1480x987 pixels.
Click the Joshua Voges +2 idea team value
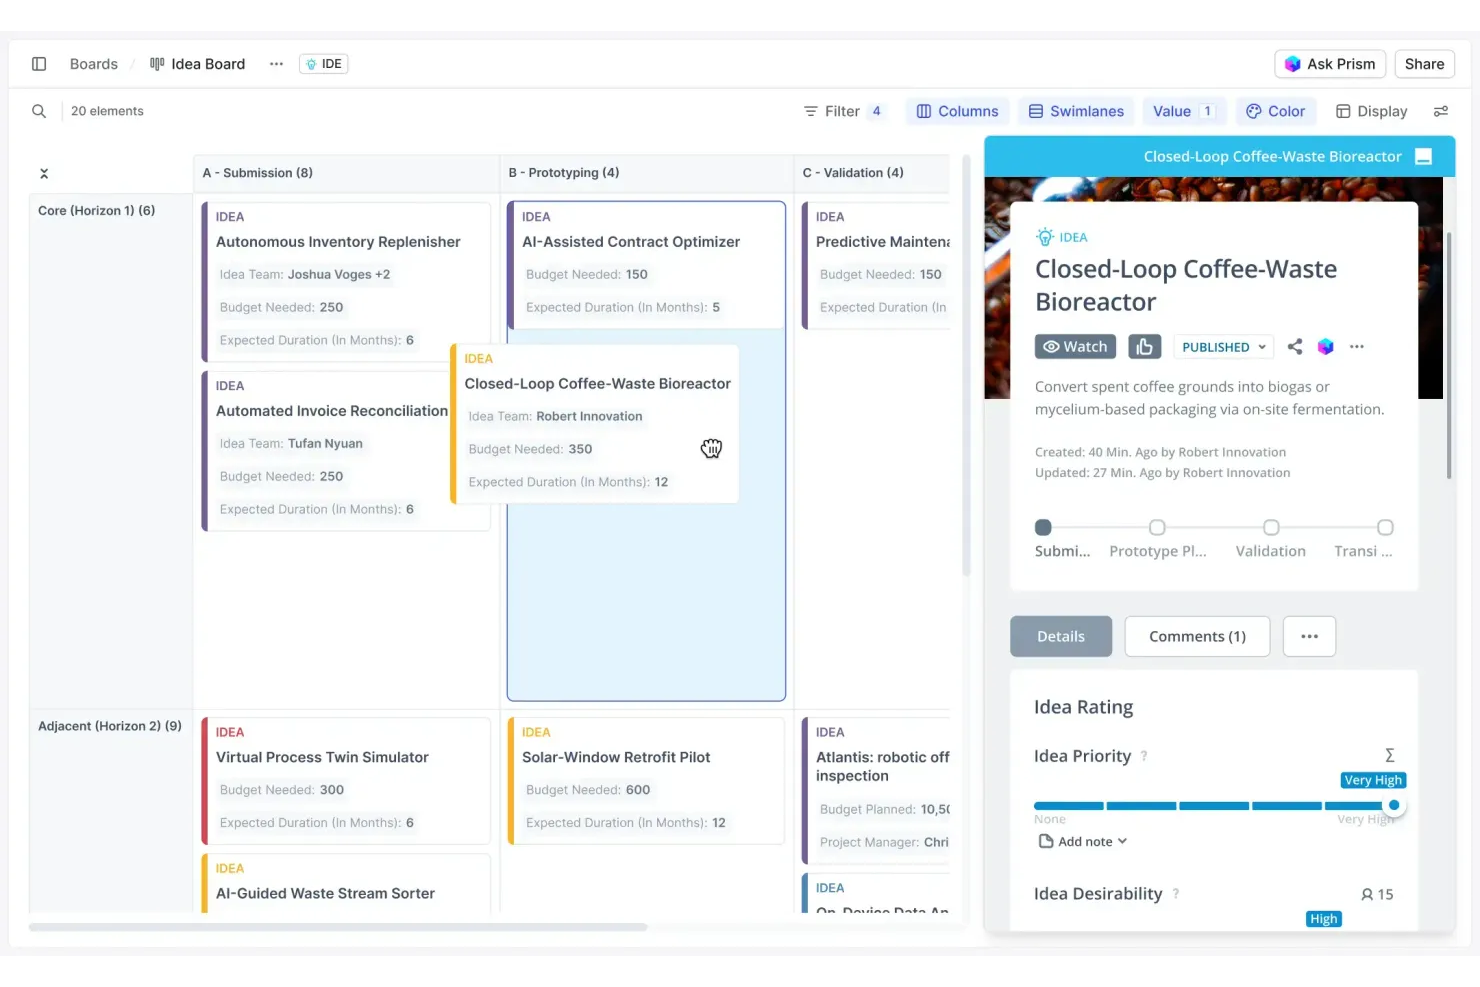339,275
